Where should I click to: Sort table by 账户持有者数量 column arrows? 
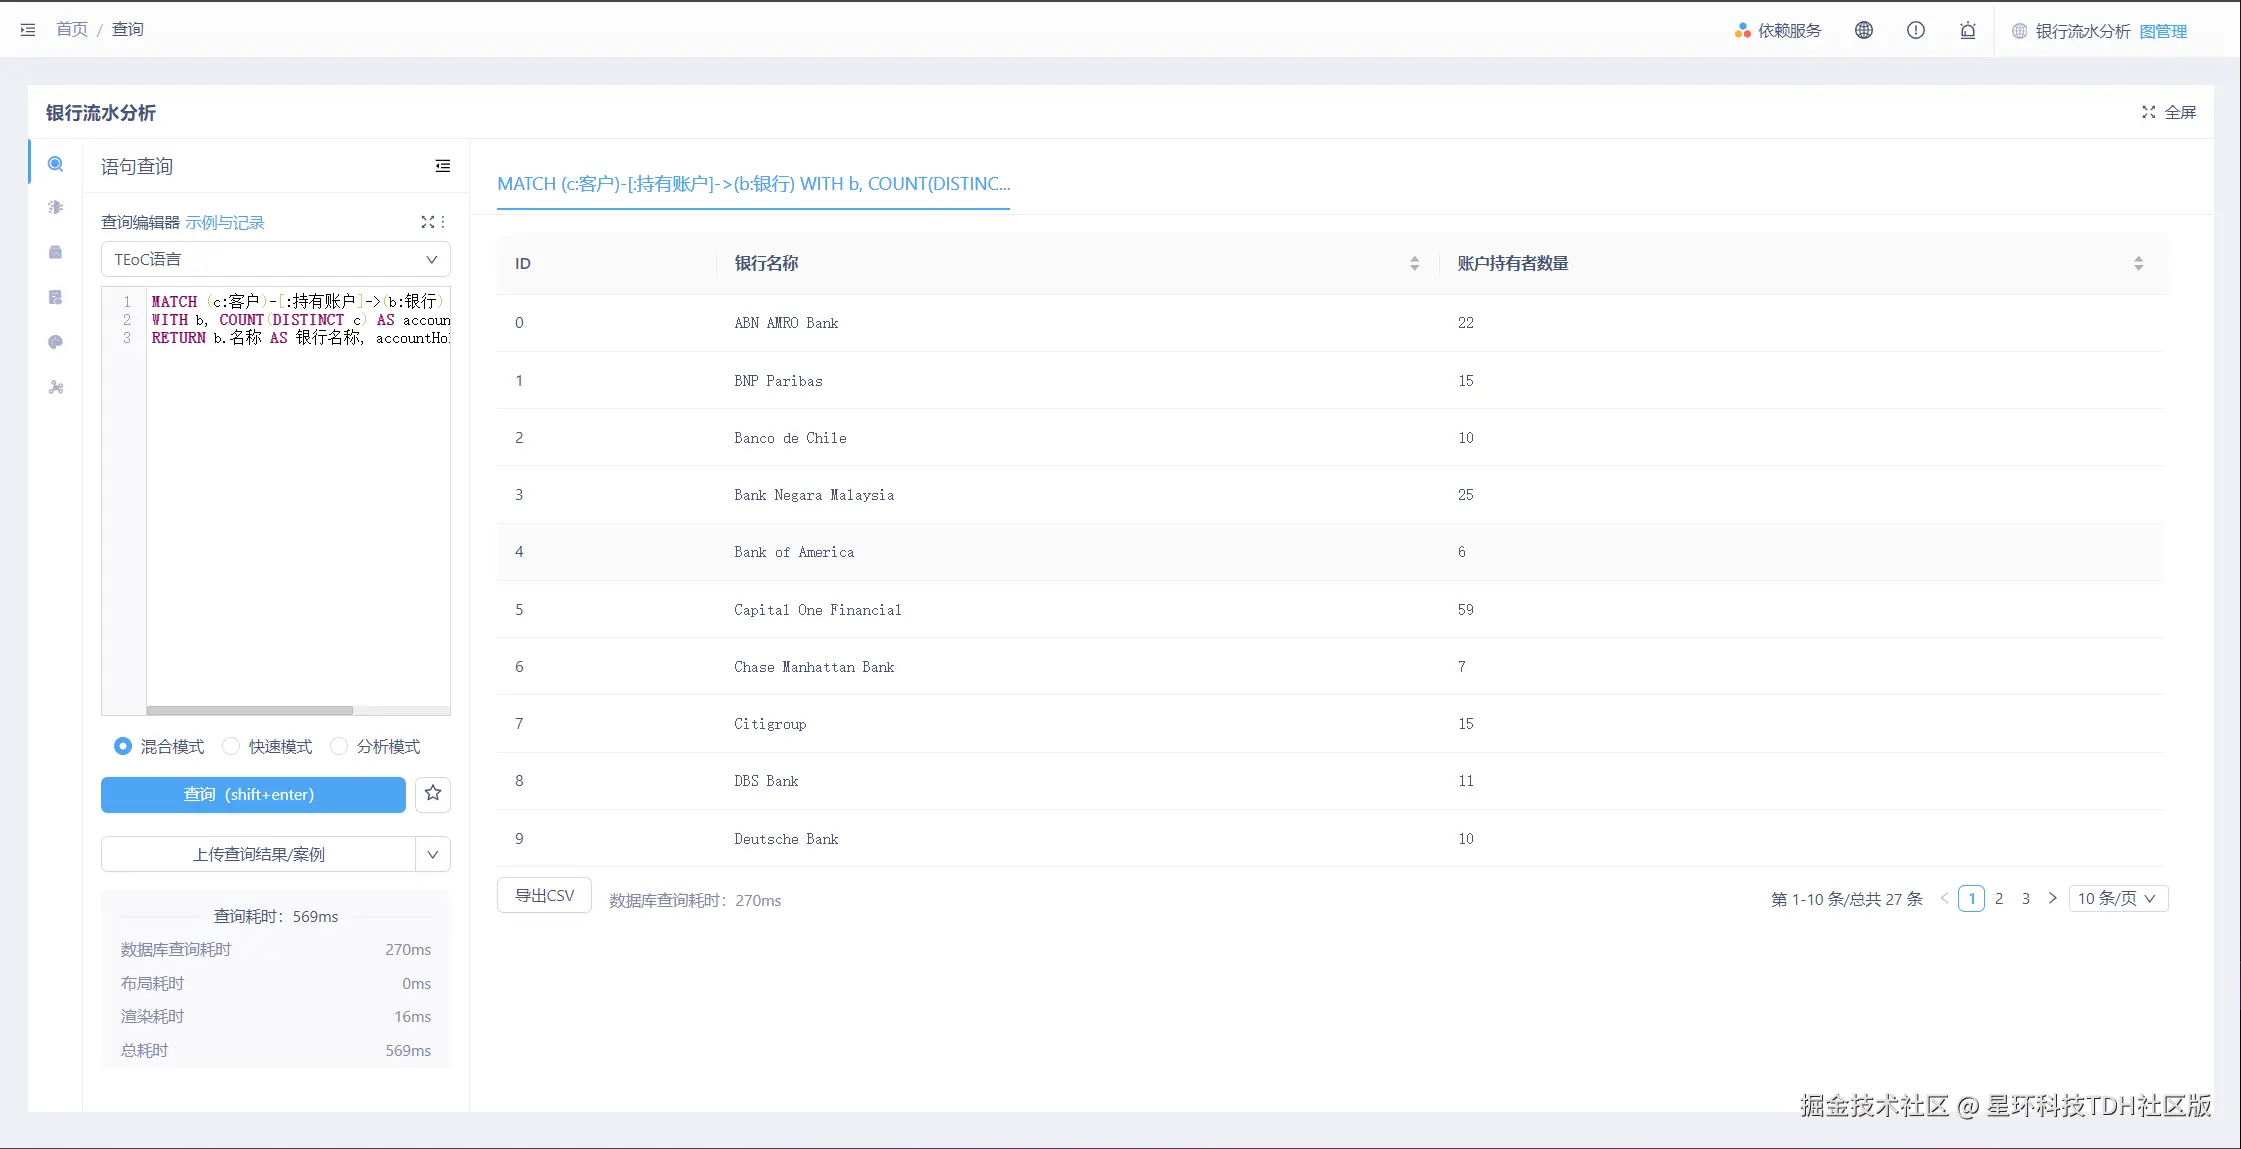2138,263
